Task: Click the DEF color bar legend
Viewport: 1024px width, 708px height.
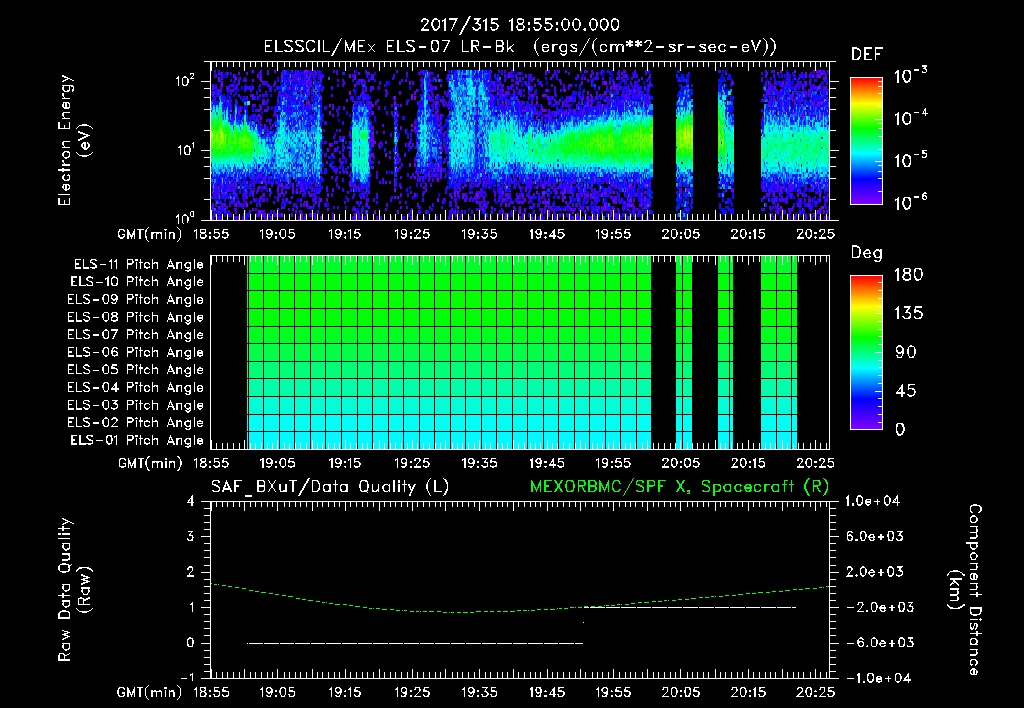Action: click(866, 140)
